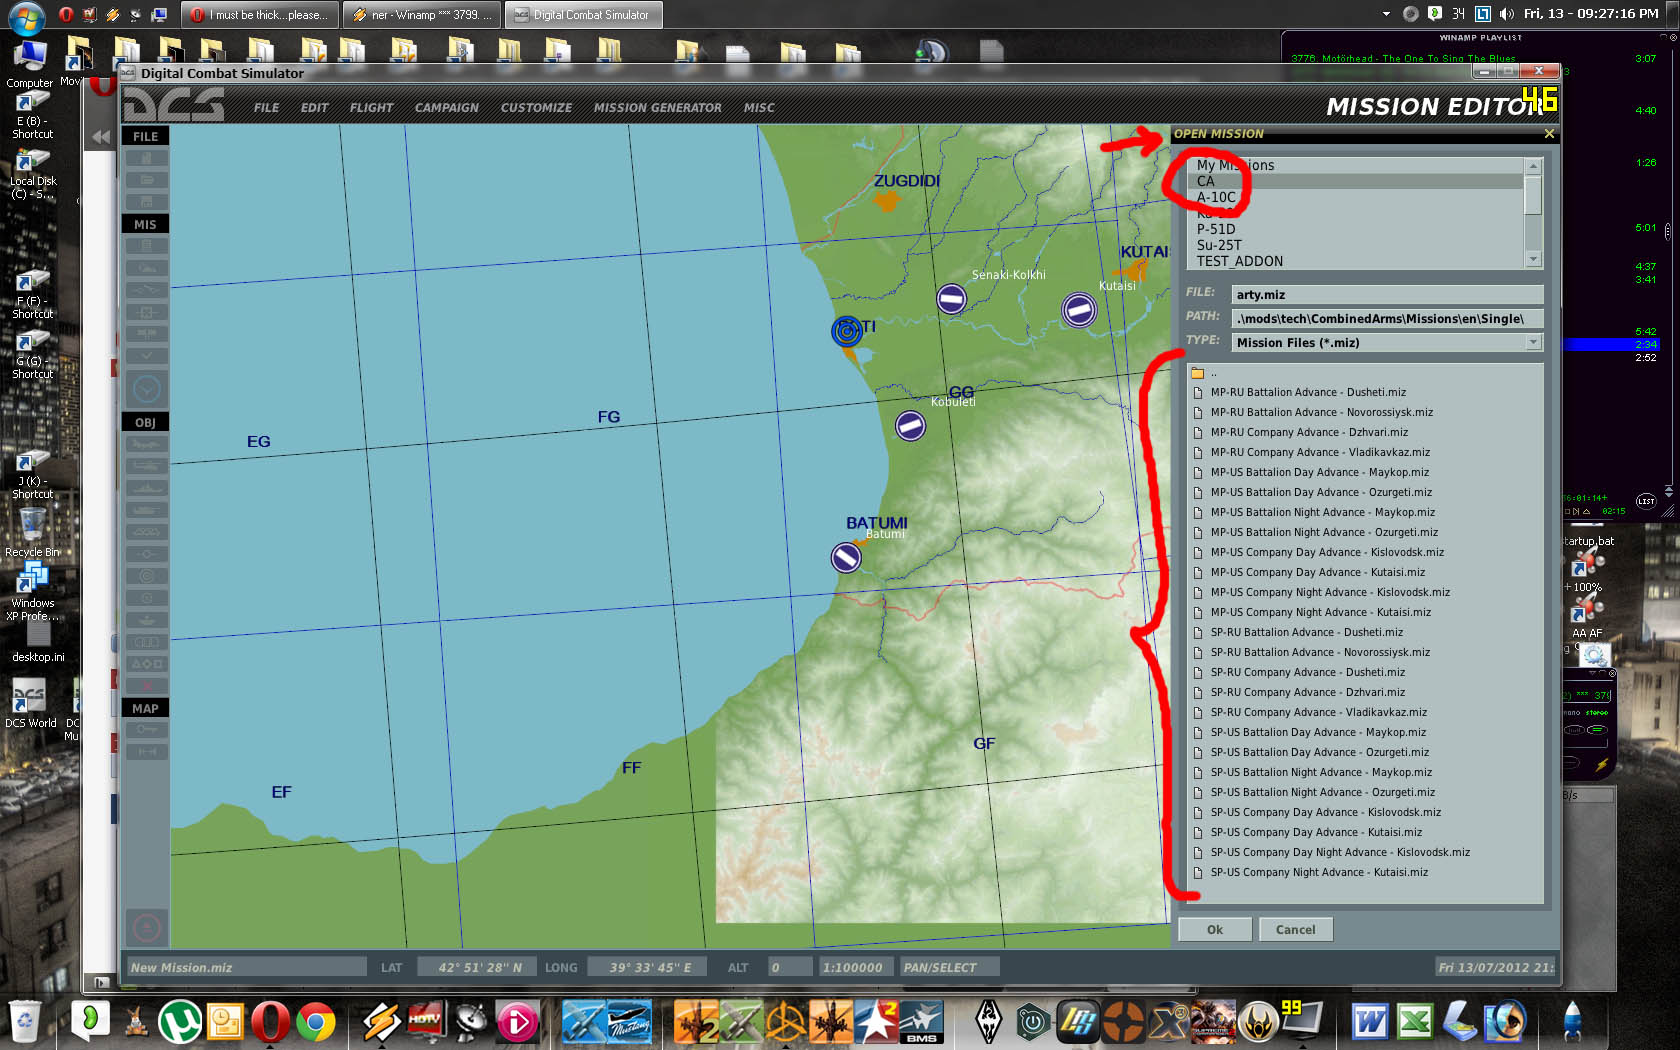Screen dimensions: 1680x1050
Task: Click the folder list scroll-down arrow
Action: click(1533, 260)
